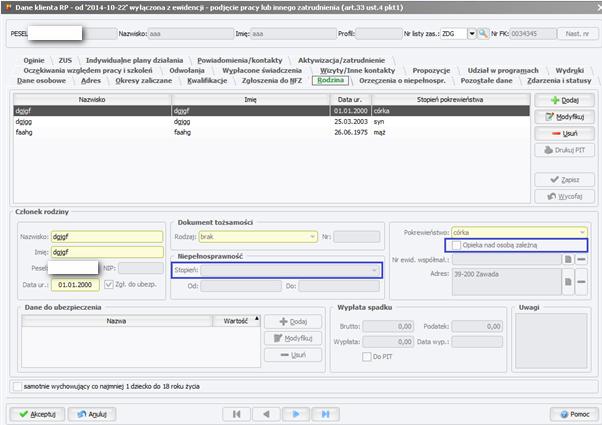
Task: Open the Wydruki tab
Action: tap(570, 71)
